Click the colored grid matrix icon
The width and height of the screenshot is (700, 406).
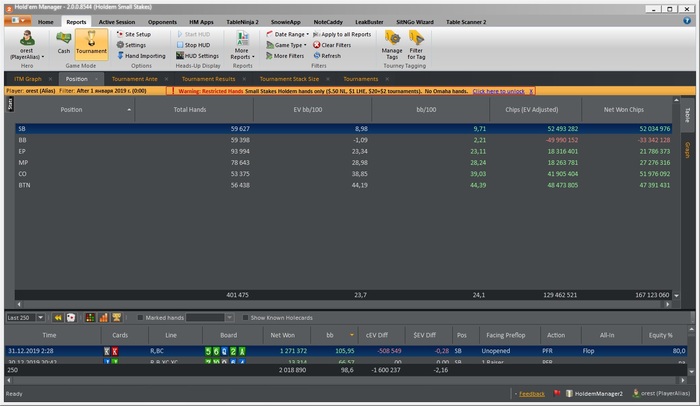coord(90,318)
